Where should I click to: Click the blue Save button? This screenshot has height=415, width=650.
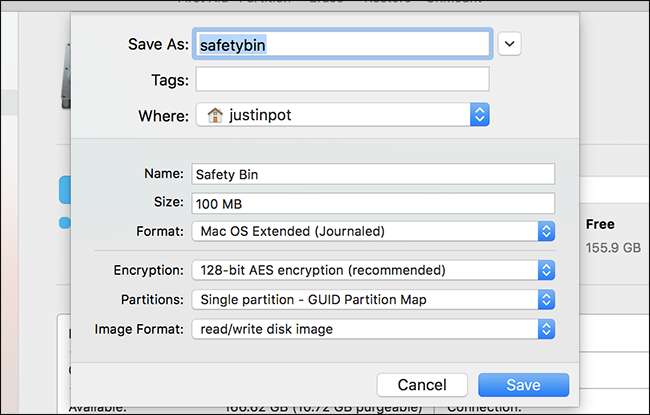point(523,385)
